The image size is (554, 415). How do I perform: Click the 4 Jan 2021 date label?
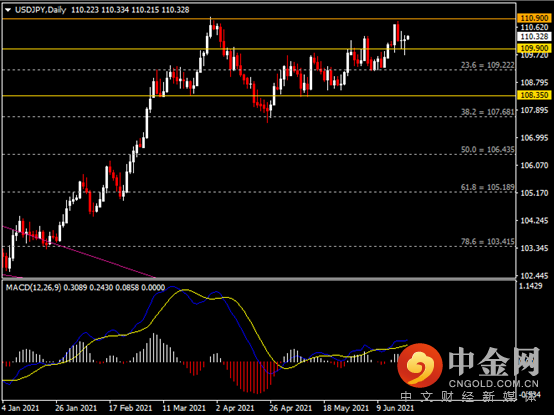(x=21, y=408)
